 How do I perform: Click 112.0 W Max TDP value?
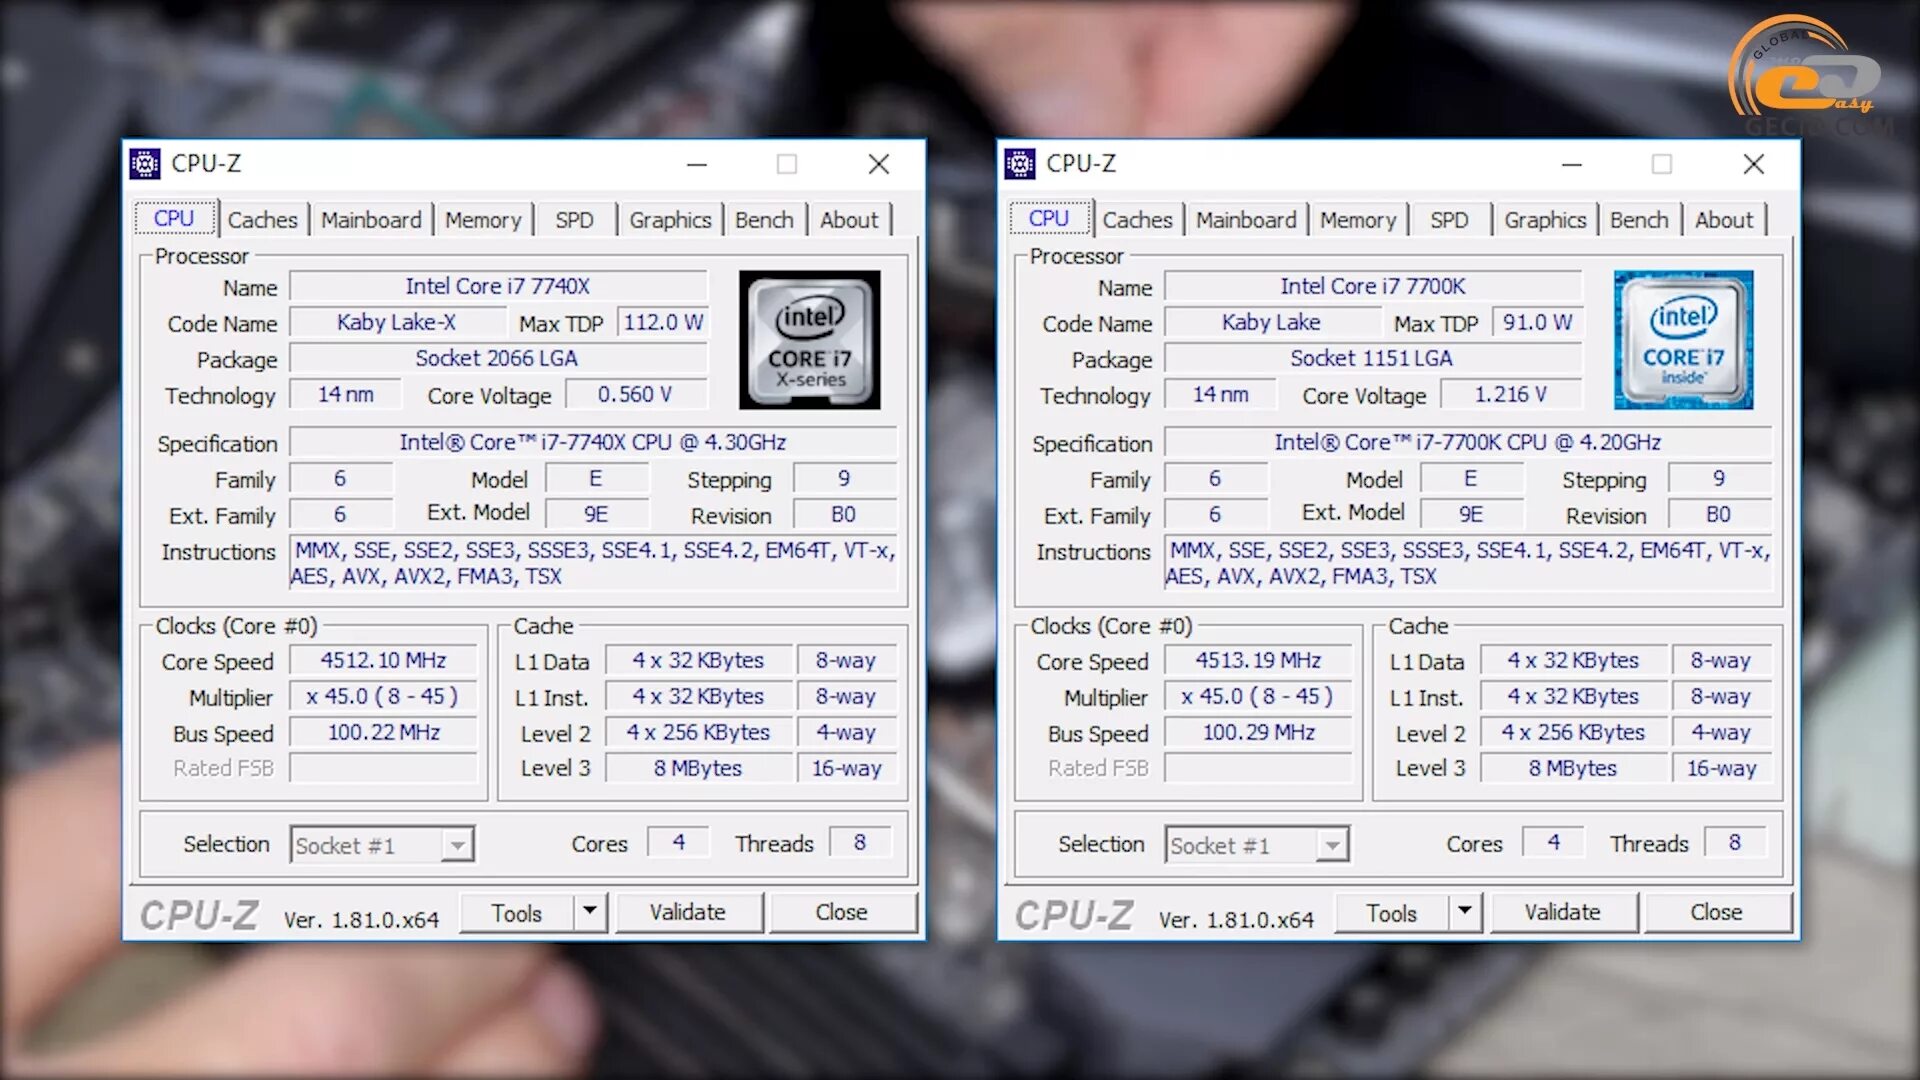click(663, 322)
